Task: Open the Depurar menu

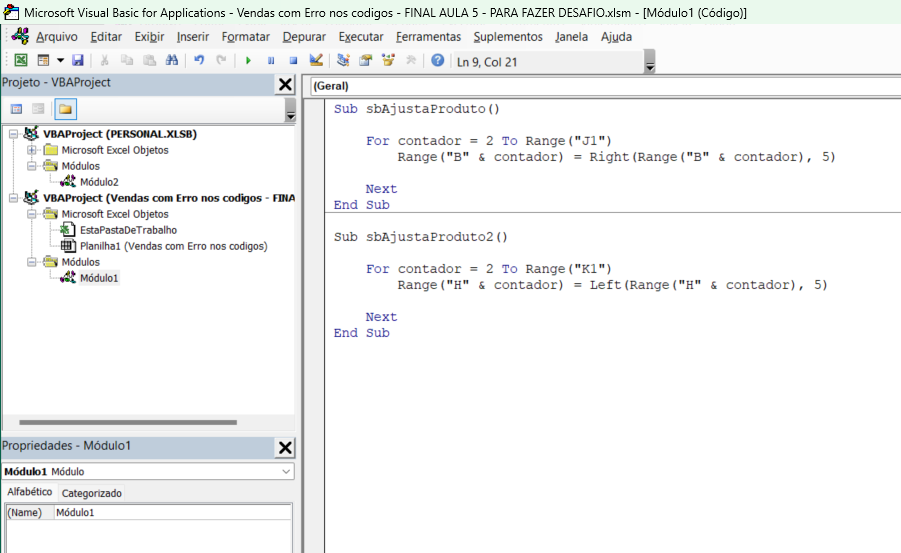Action: [304, 37]
